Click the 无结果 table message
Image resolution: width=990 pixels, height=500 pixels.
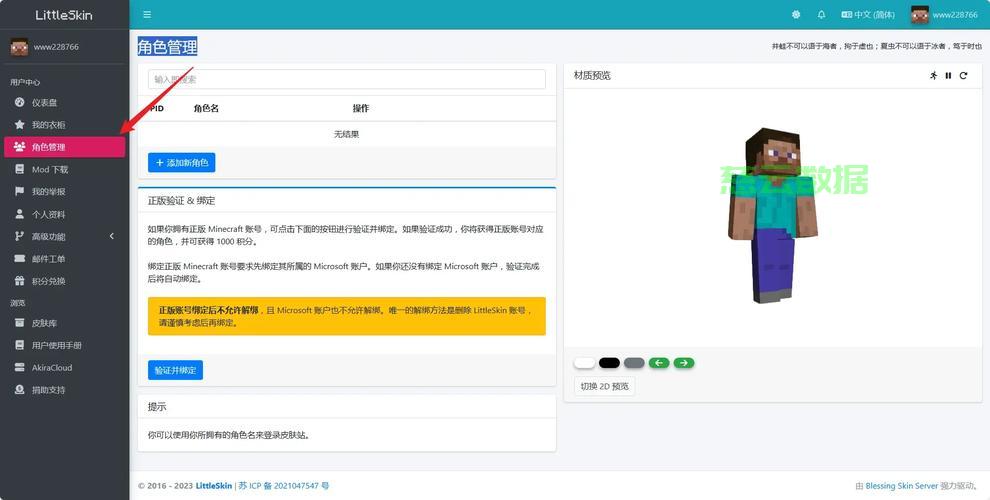tap(347, 134)
